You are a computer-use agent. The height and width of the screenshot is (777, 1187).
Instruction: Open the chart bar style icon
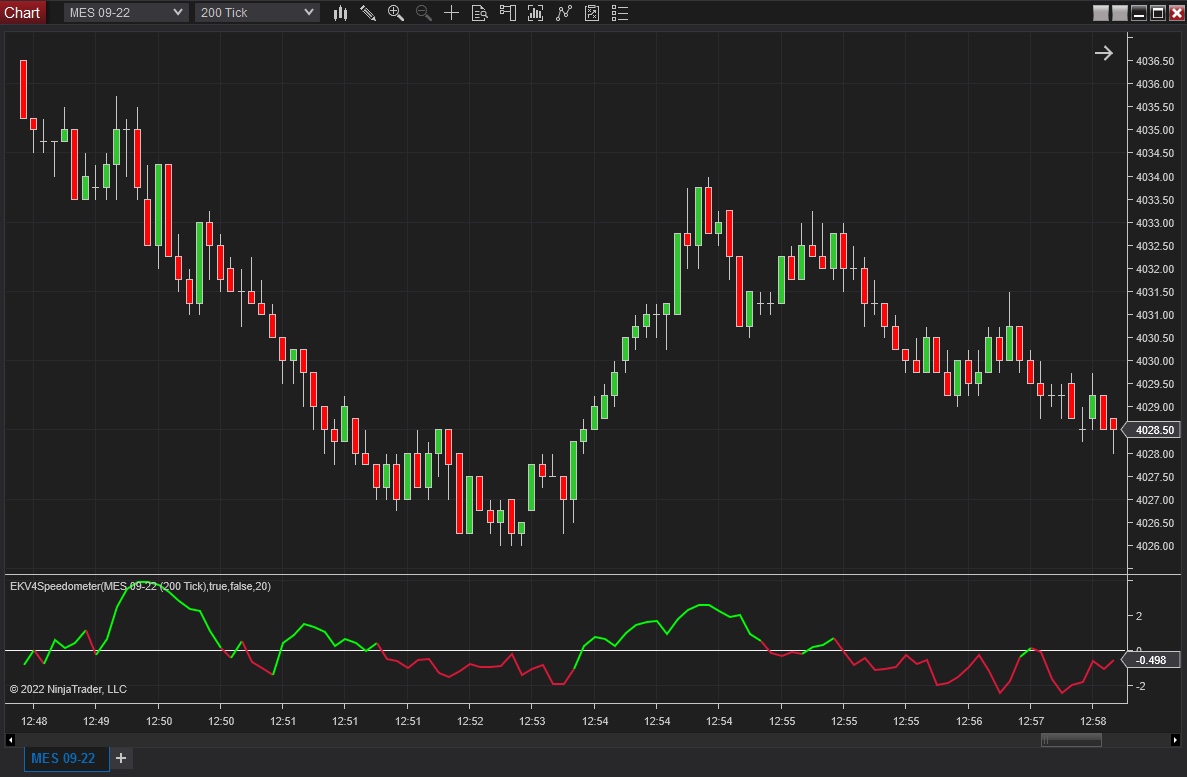point(341,13)
